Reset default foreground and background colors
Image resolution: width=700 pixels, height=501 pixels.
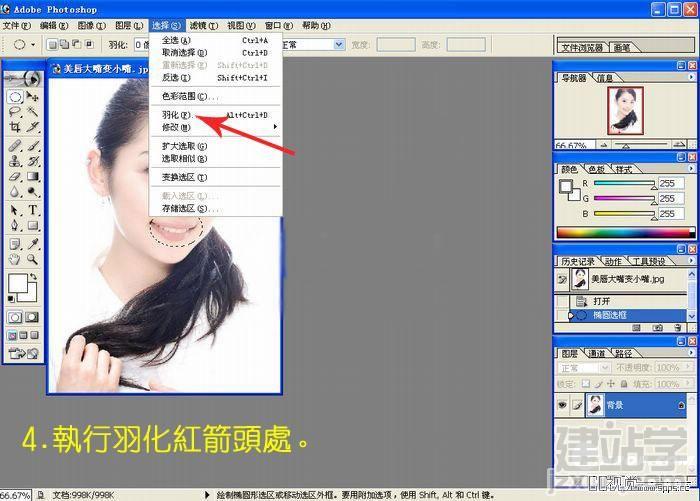pos(11,298)
